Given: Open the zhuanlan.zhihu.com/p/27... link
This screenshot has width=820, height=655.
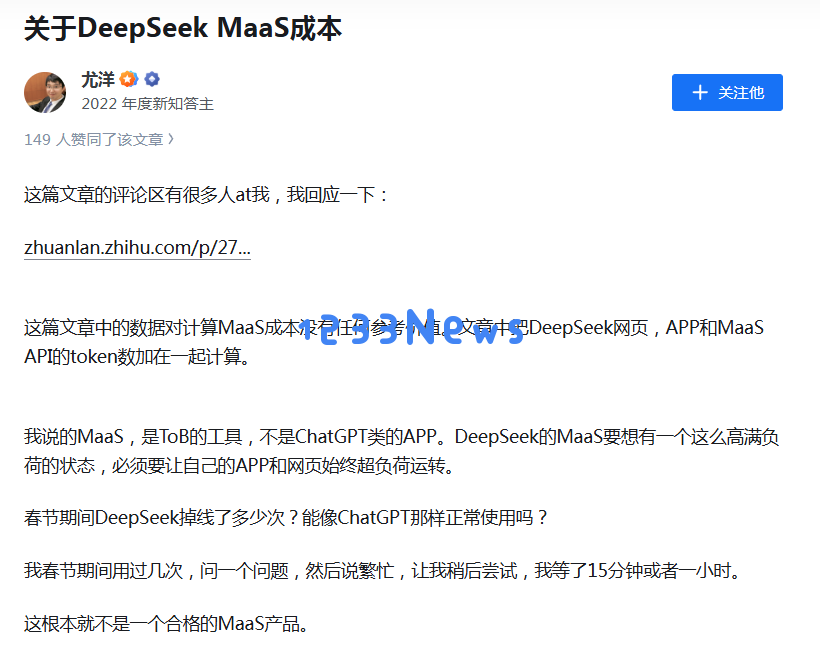Looking at the screenshot, I should point(137,247).
